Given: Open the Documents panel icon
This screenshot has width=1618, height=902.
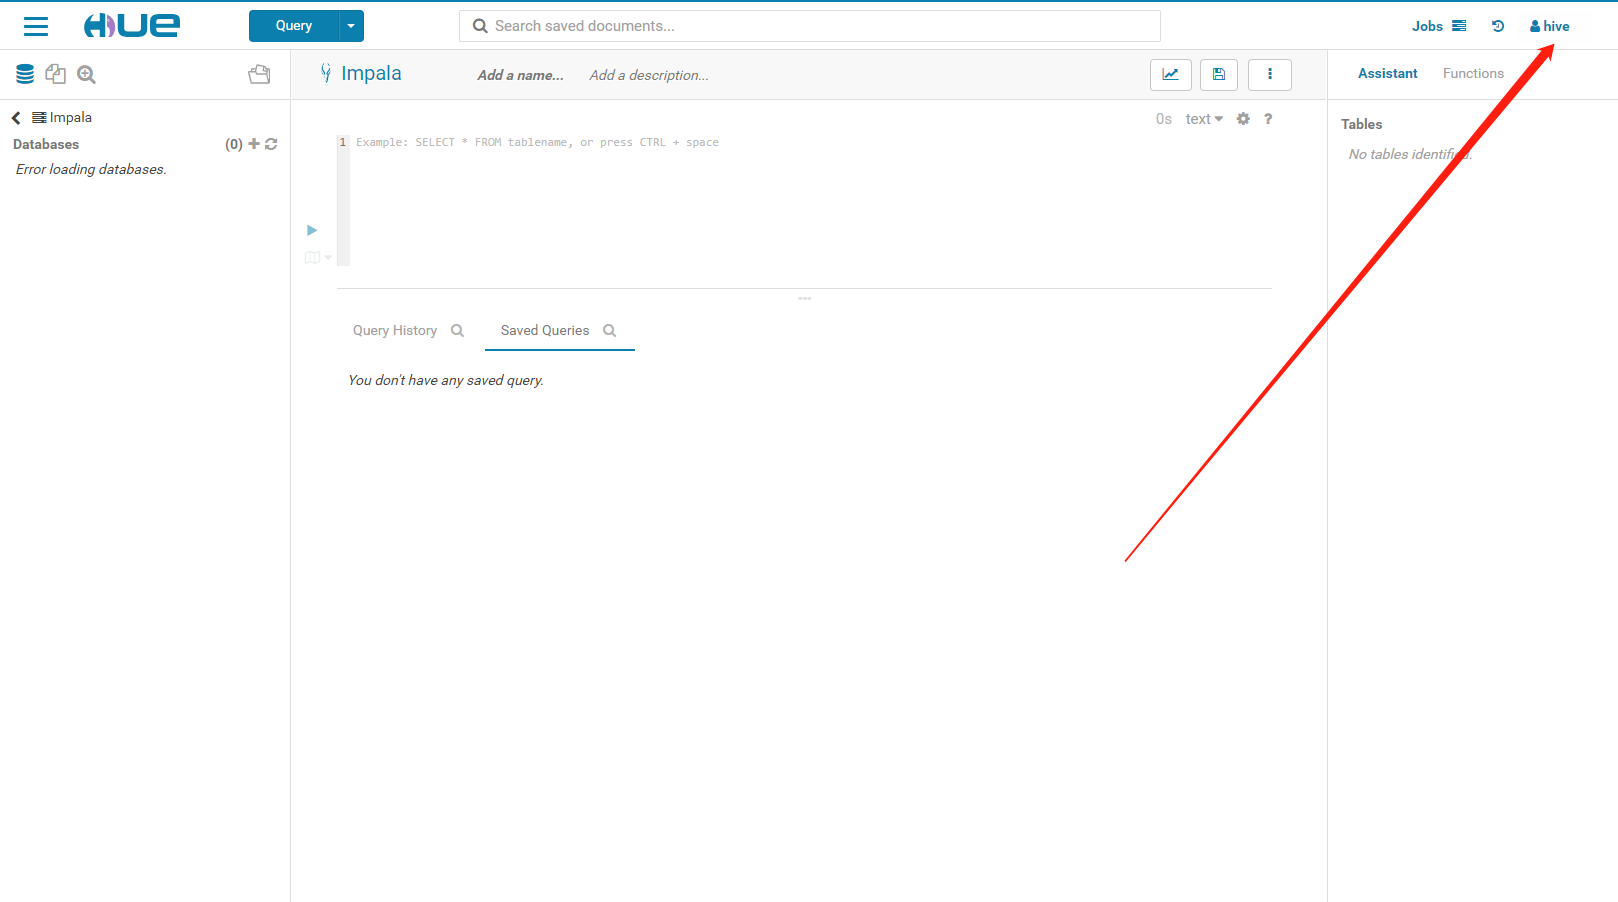Looking at the screenshot, I should [x=56, y=74].
